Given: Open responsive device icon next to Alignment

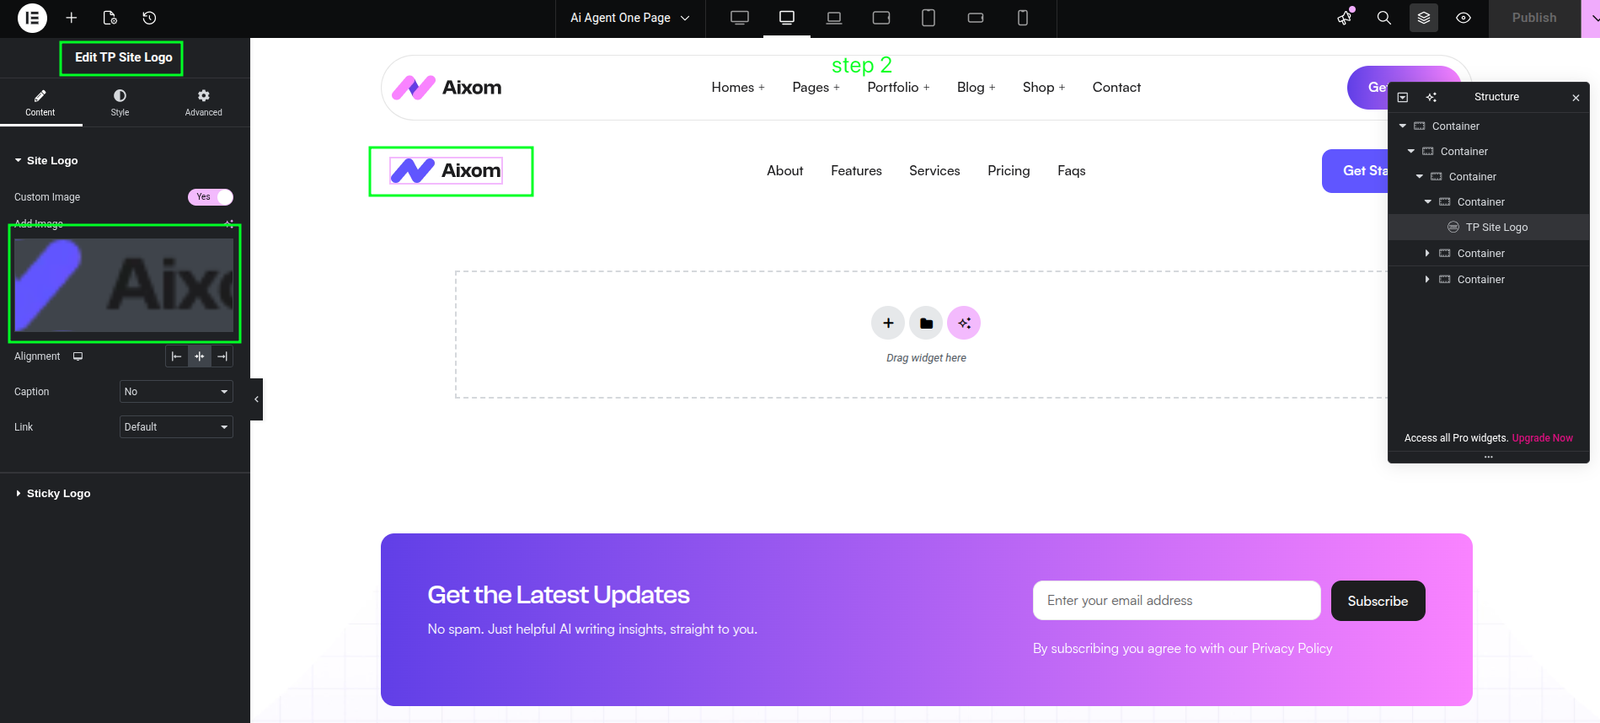Looking at the screenshot, I should coord(78,356).
